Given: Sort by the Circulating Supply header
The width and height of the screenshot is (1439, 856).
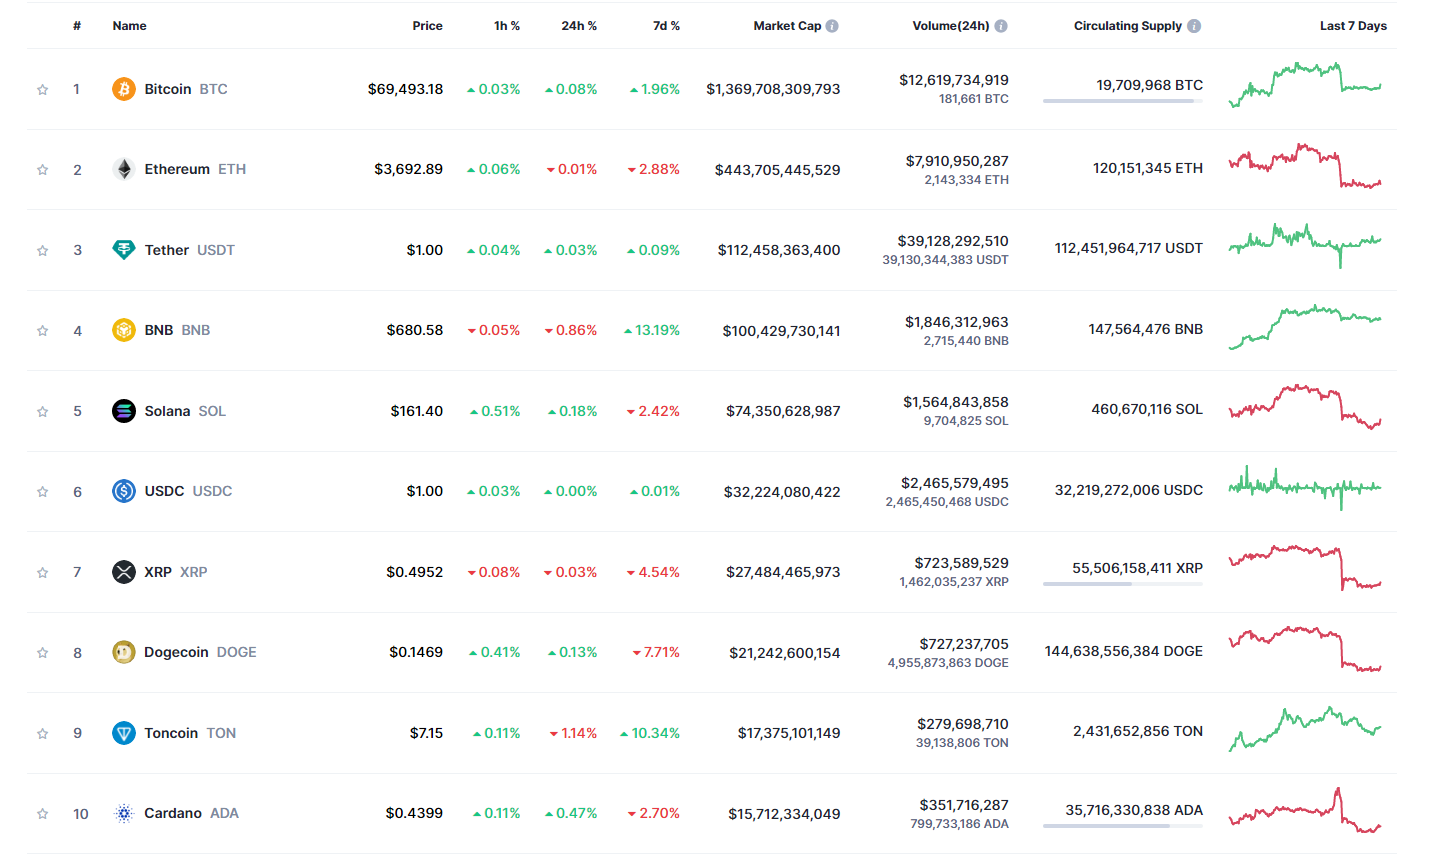Looking at the screenshot, I should pyautogui.click(x=1128, y=26).
